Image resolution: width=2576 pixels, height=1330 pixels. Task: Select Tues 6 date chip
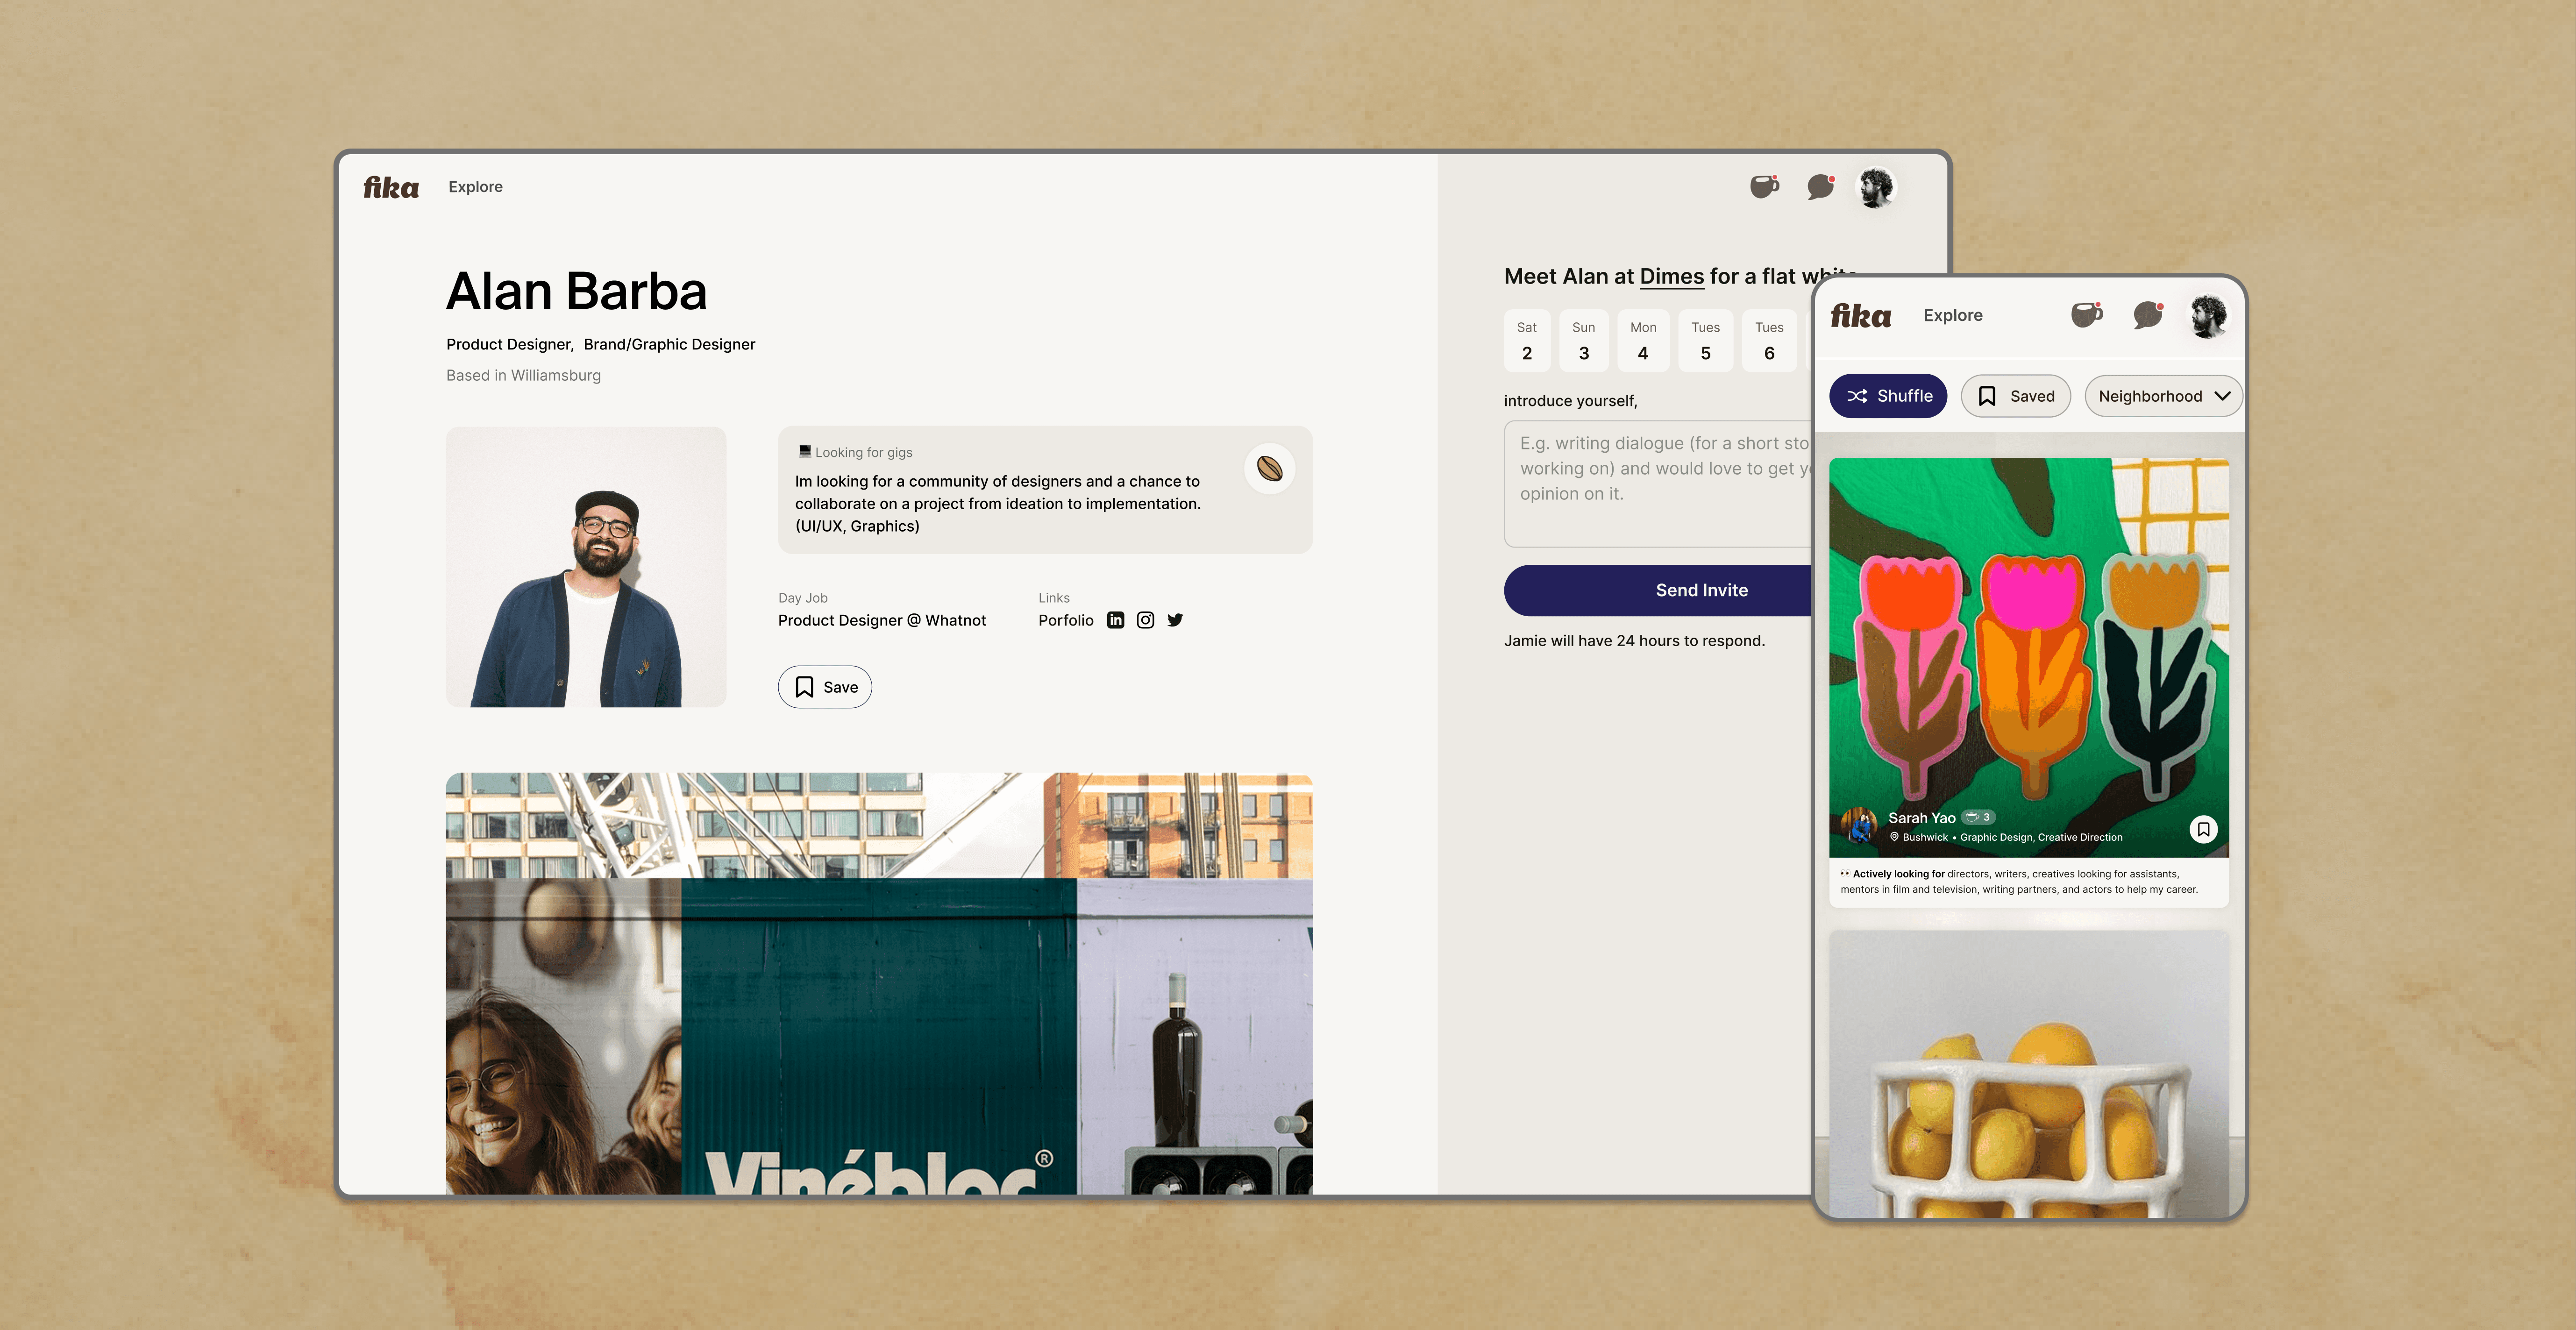[1770, 341]
